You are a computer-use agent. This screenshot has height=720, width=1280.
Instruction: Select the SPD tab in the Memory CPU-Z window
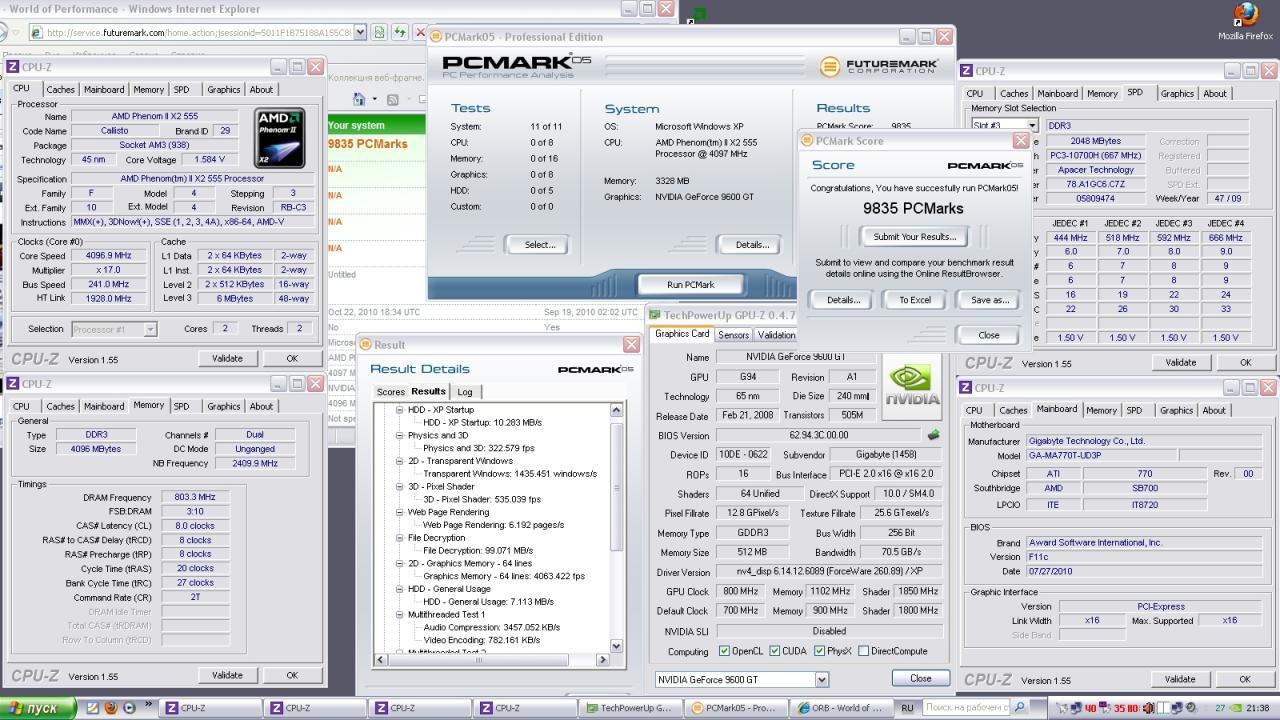pos(181,406)
